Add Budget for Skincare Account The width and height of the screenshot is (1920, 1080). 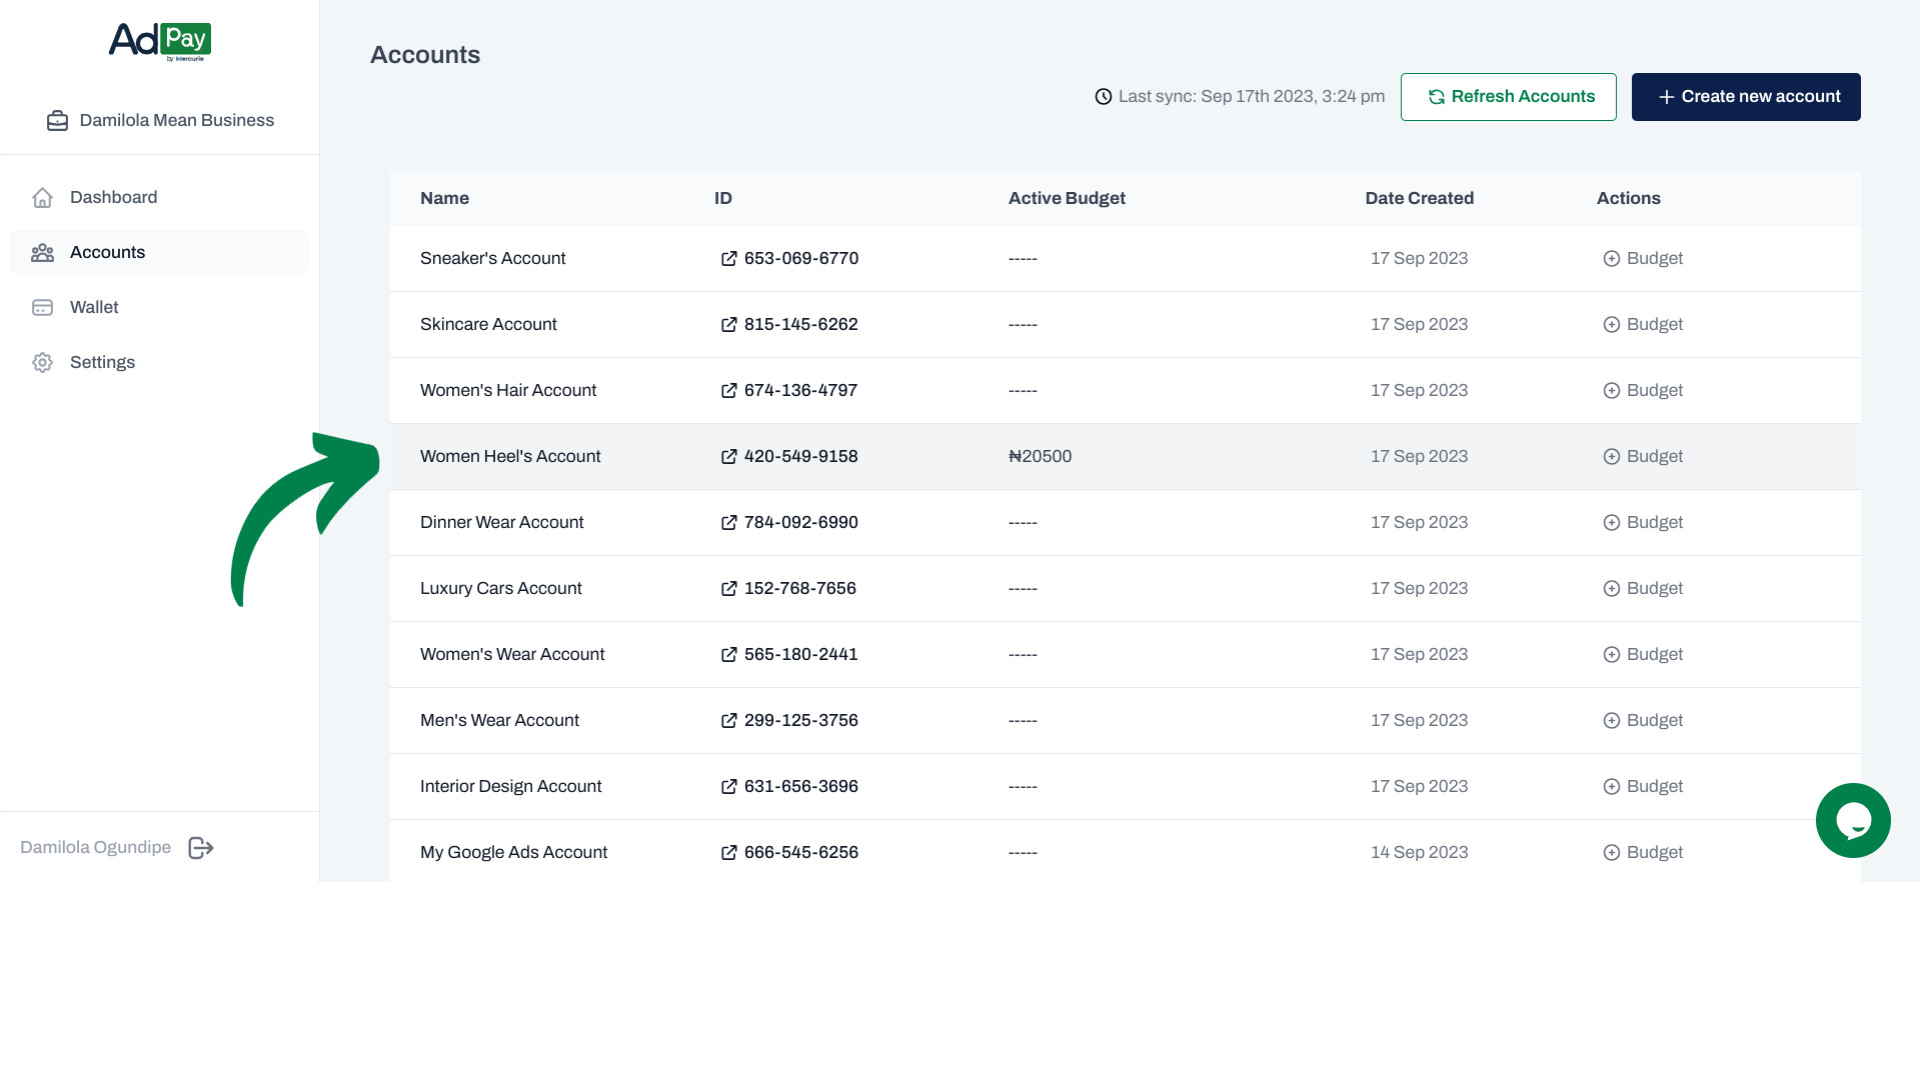(1643, 325)
